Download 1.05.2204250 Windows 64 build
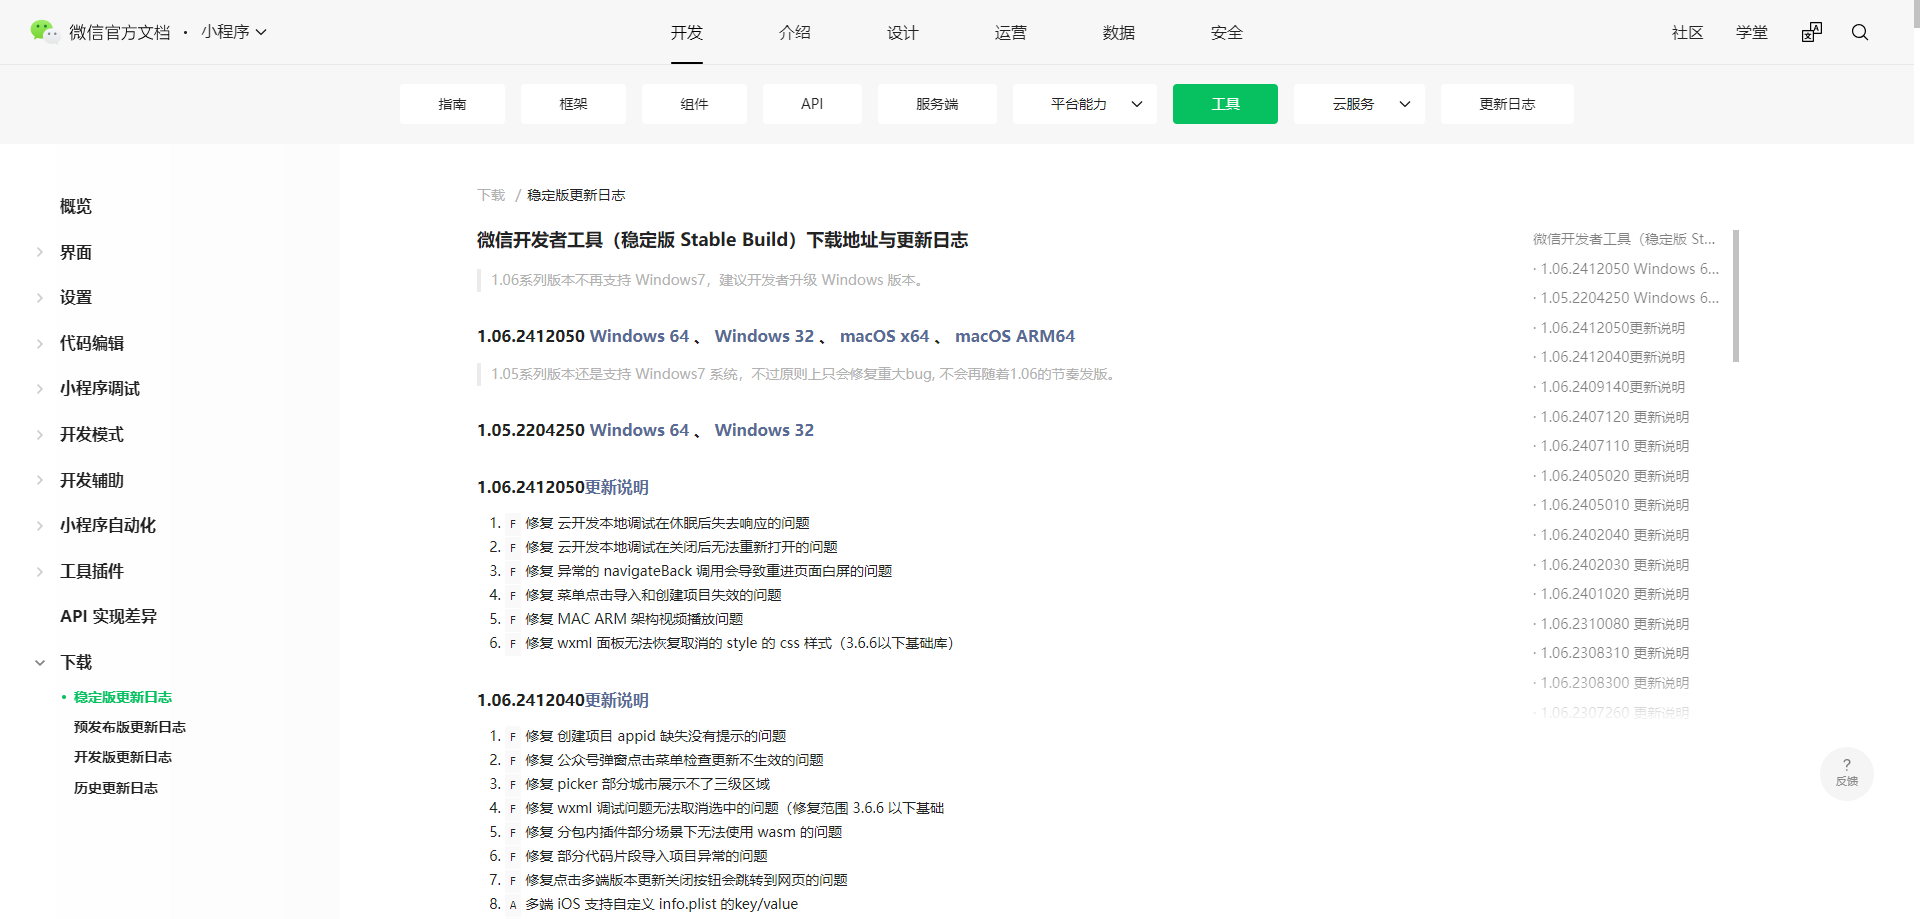 click(639, 430)
